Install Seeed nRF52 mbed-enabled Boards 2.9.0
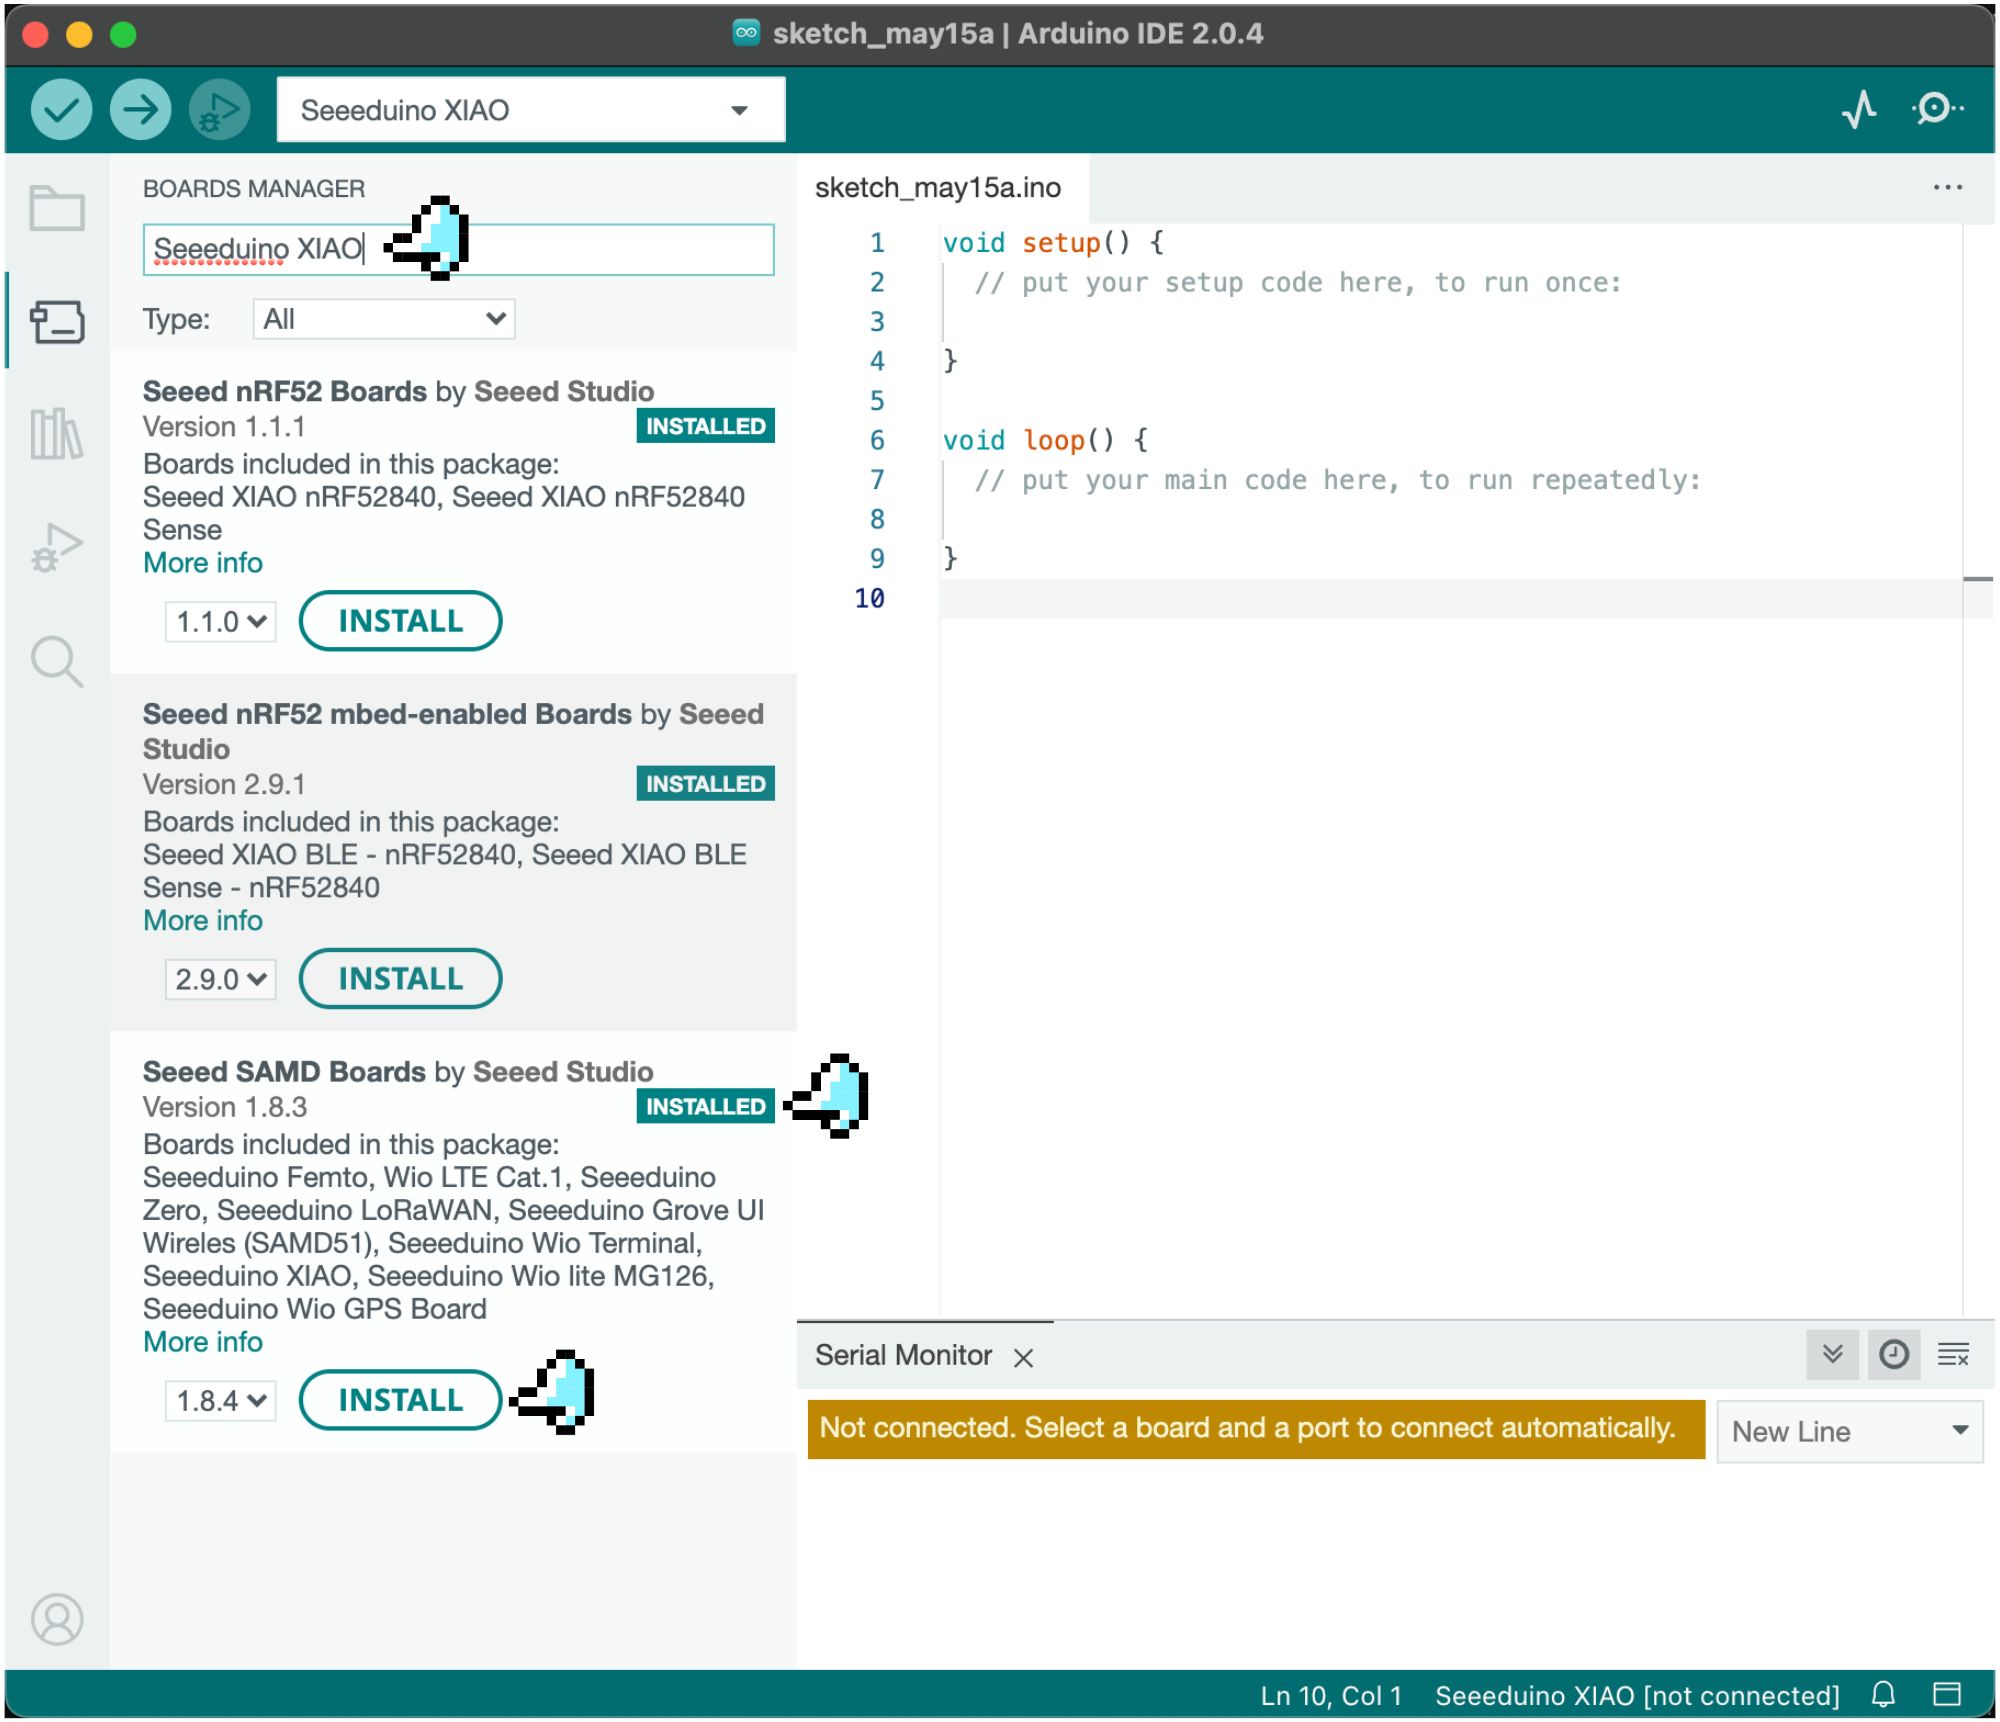This screenshot has width=2000, height=1722. point(400,979)
